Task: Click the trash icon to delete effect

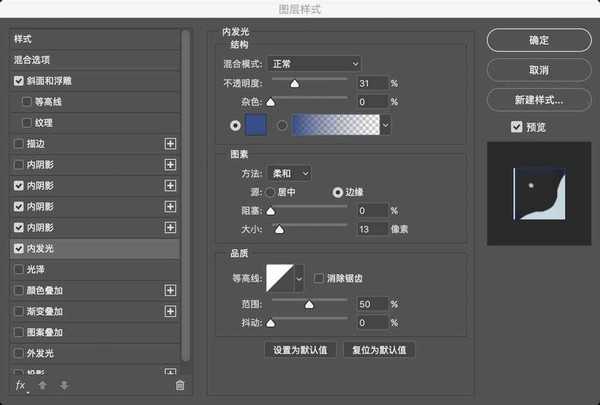Action: 180,385
